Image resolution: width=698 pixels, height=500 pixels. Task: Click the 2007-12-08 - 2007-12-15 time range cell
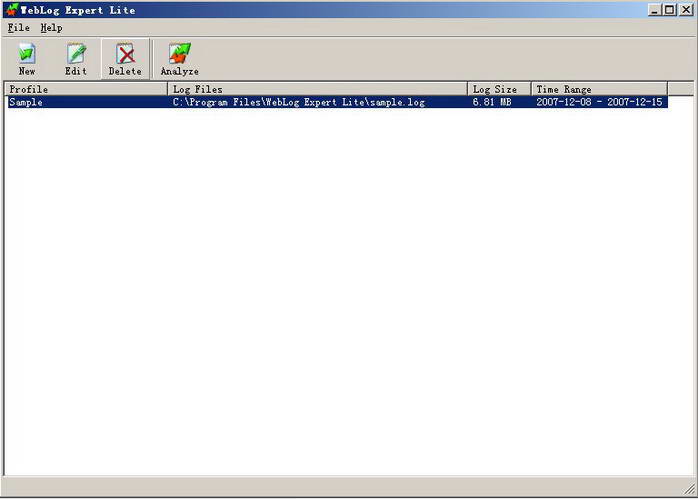599,102
